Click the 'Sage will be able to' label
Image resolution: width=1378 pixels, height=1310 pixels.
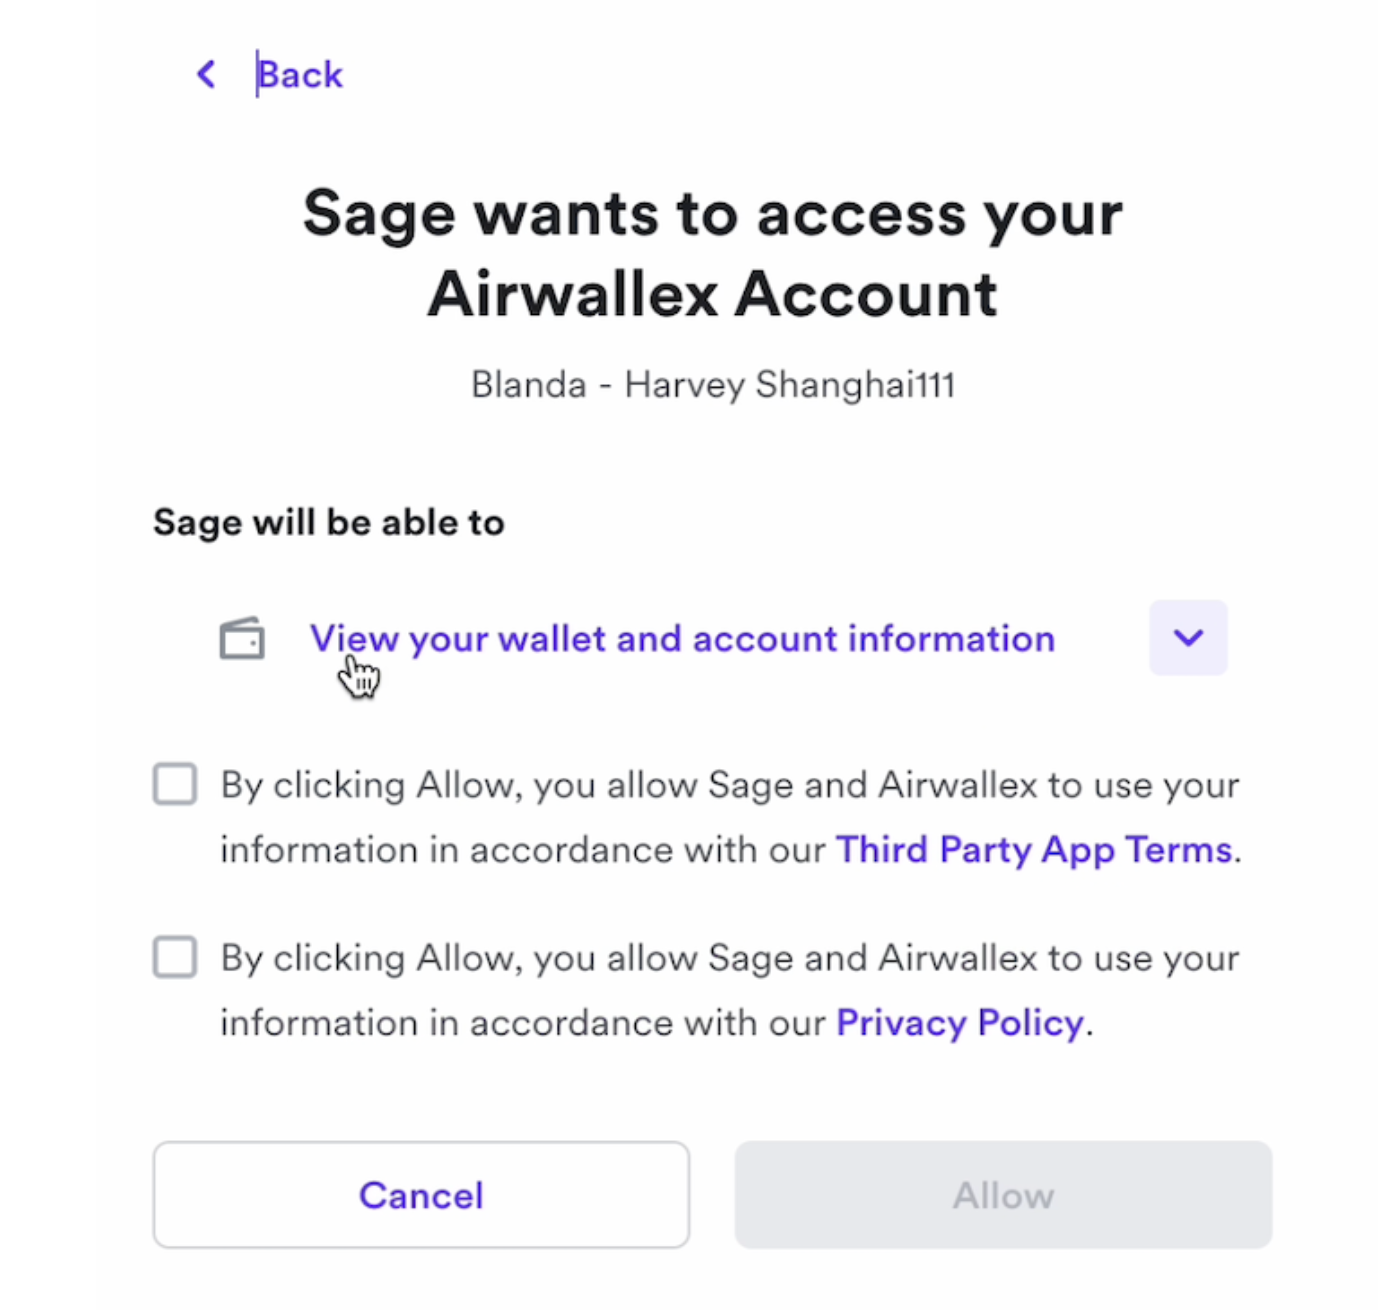(329, 522)
